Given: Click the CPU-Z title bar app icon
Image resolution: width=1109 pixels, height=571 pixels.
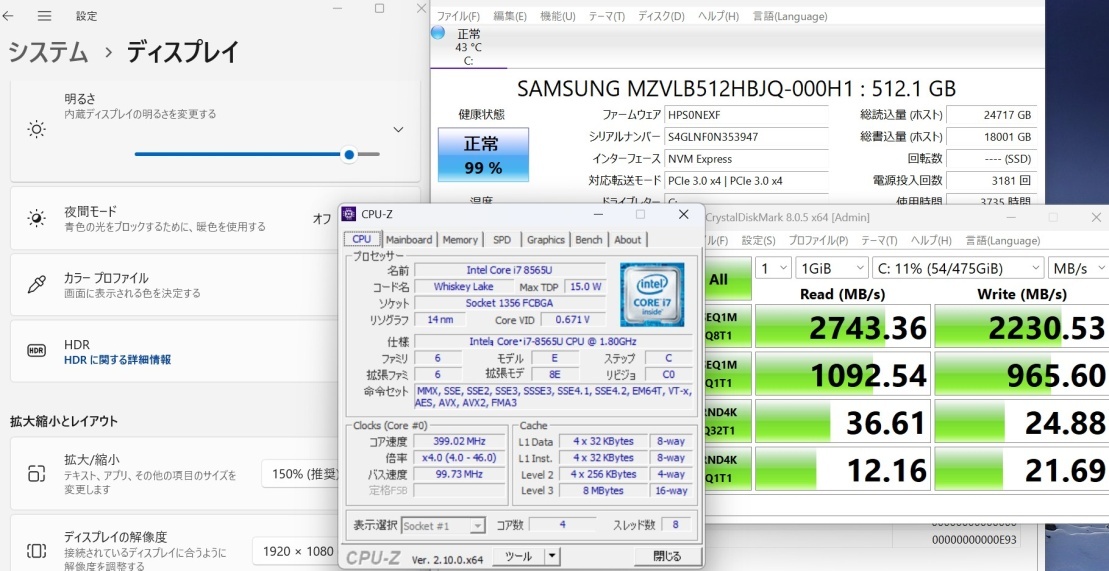Looking at the screenshot, I should 349,214.
